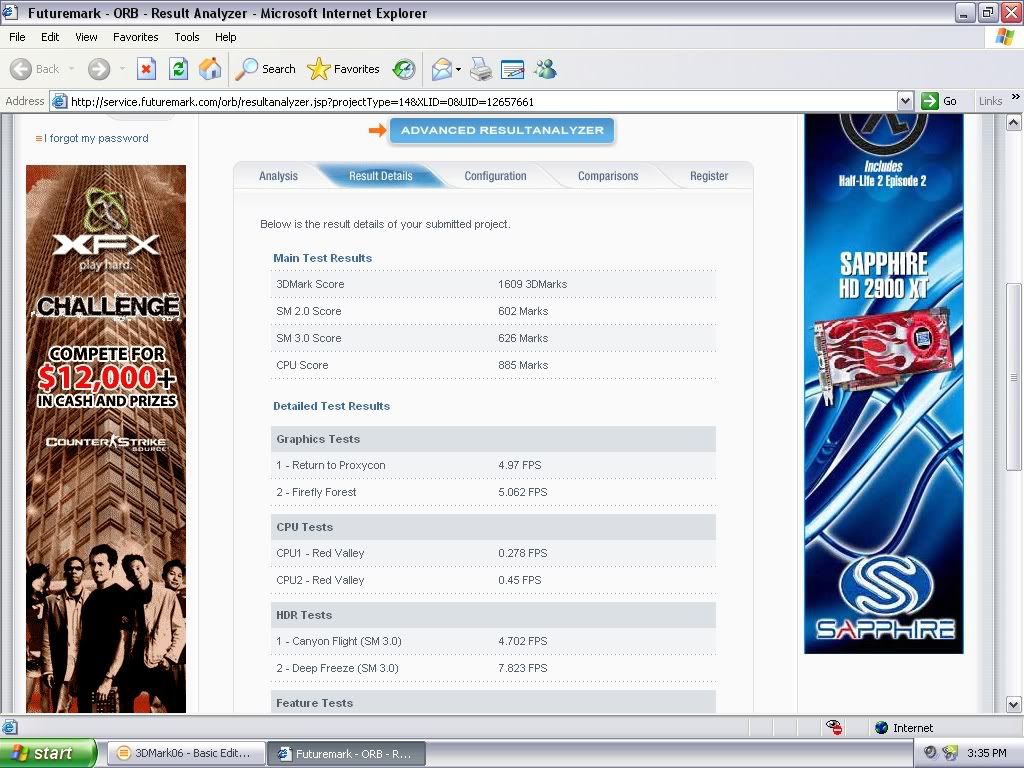This screenshot has width=1024, height=768.
Task: Open the Favorites menu
Action: point(135,37)
